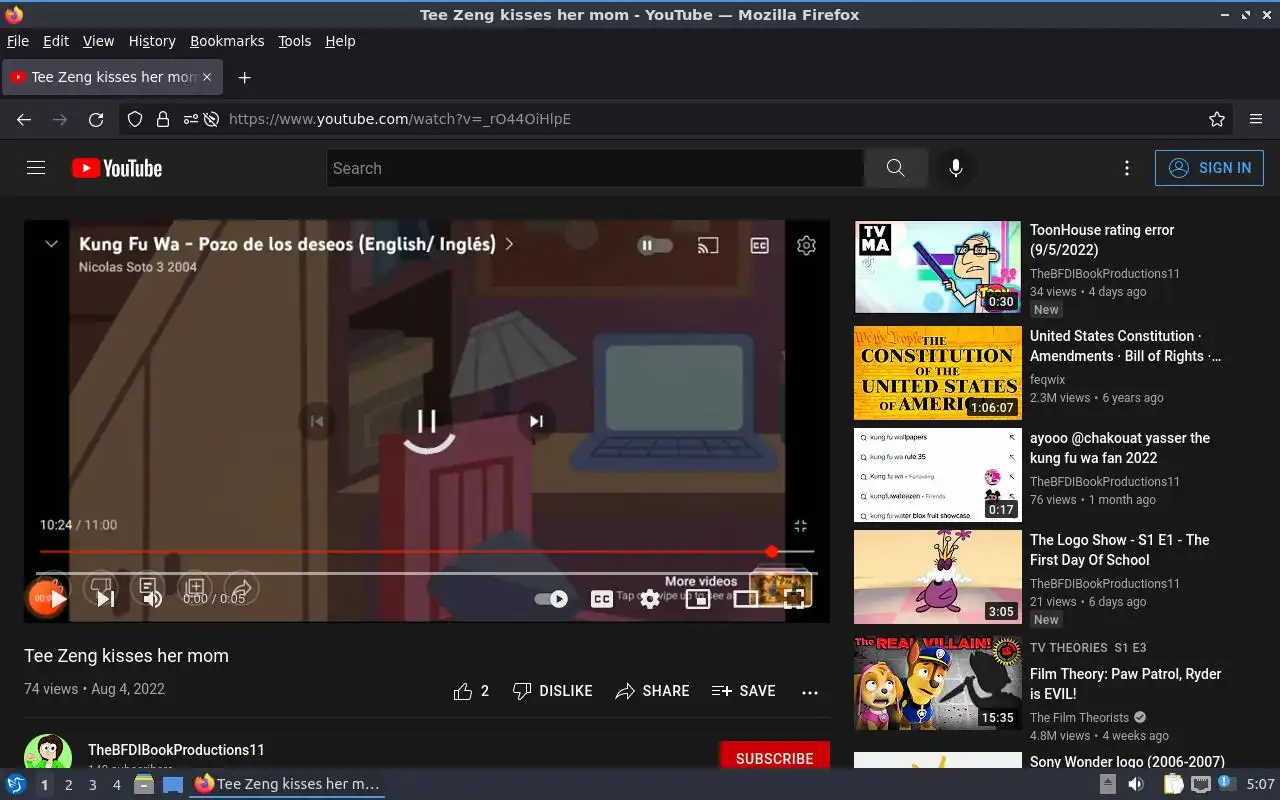The width and height of the screenshot is (1280, 800).
Task: Open the SHARE dialog for this video
Action: (652, 691)
